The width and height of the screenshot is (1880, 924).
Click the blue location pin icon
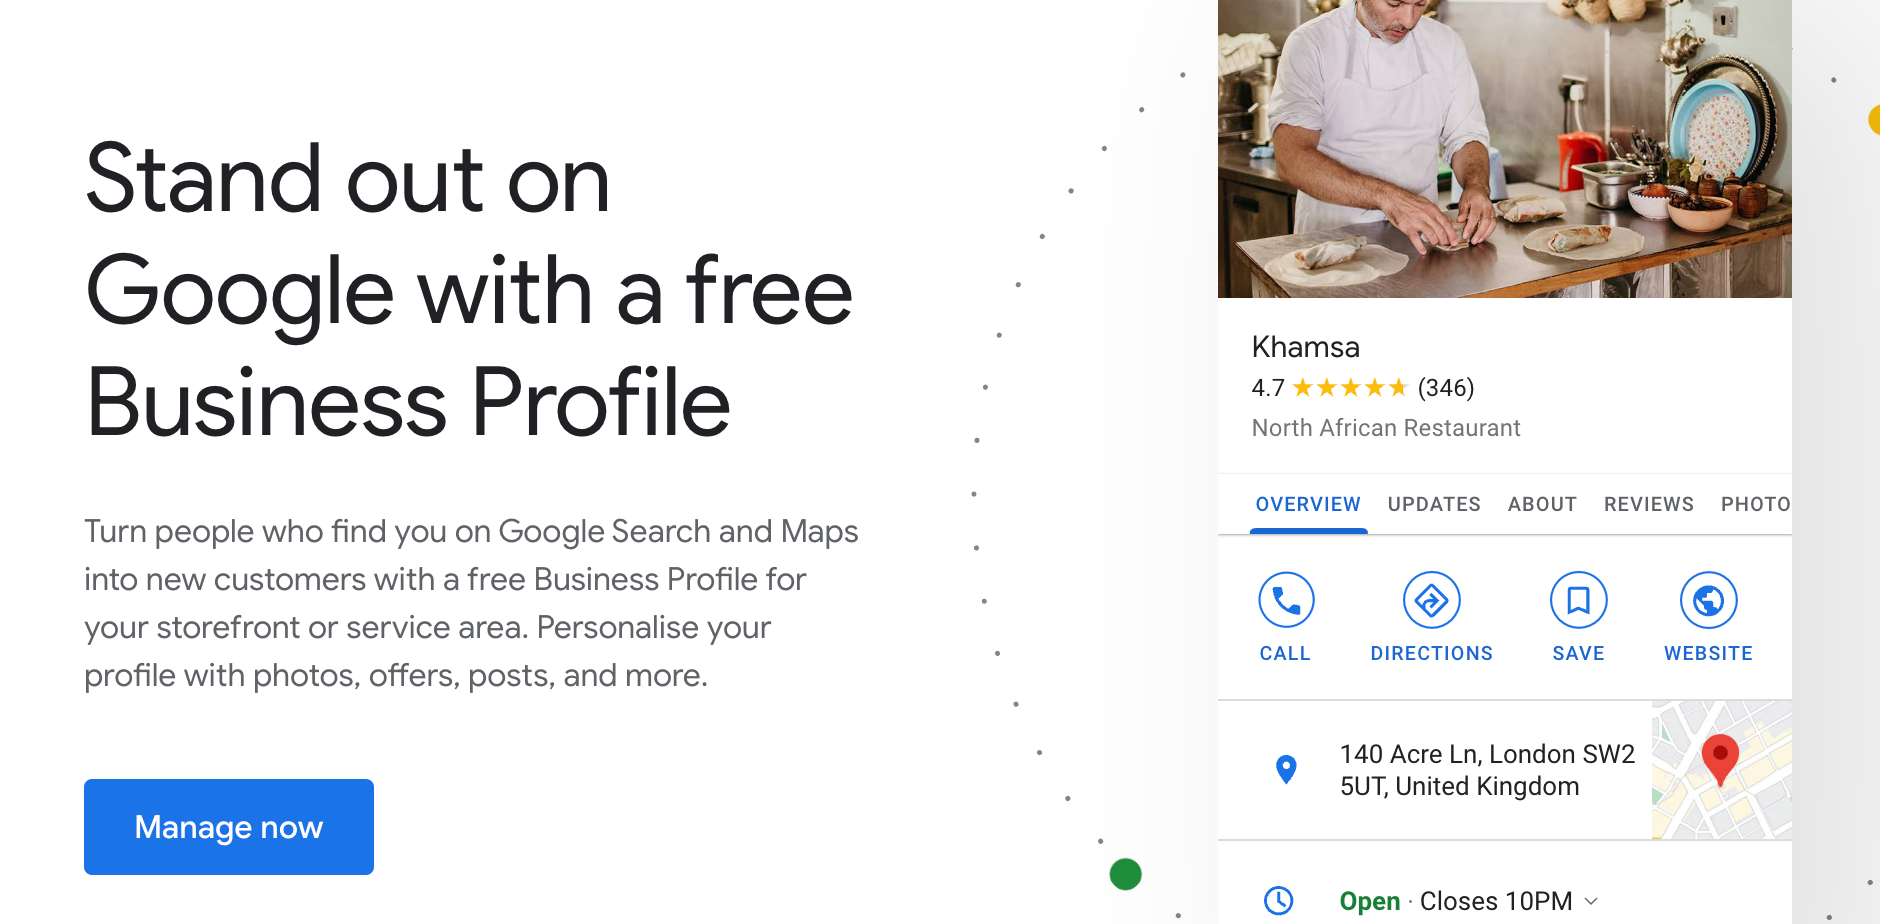(x=1287, y=769)
